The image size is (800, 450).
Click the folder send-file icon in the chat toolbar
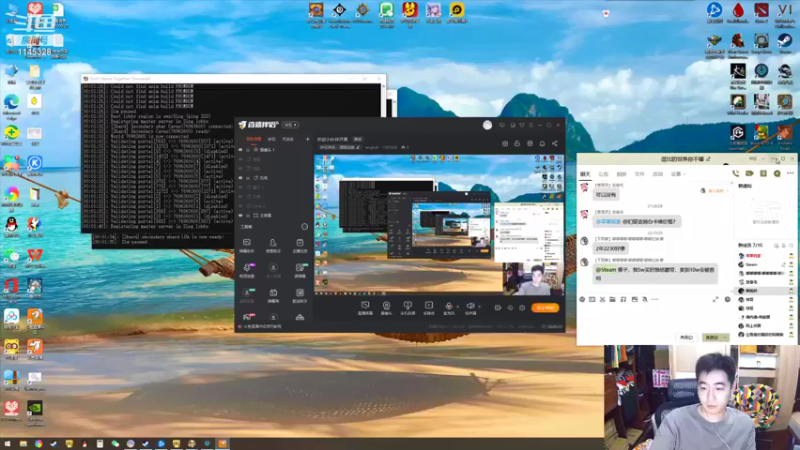pos(612,299)
